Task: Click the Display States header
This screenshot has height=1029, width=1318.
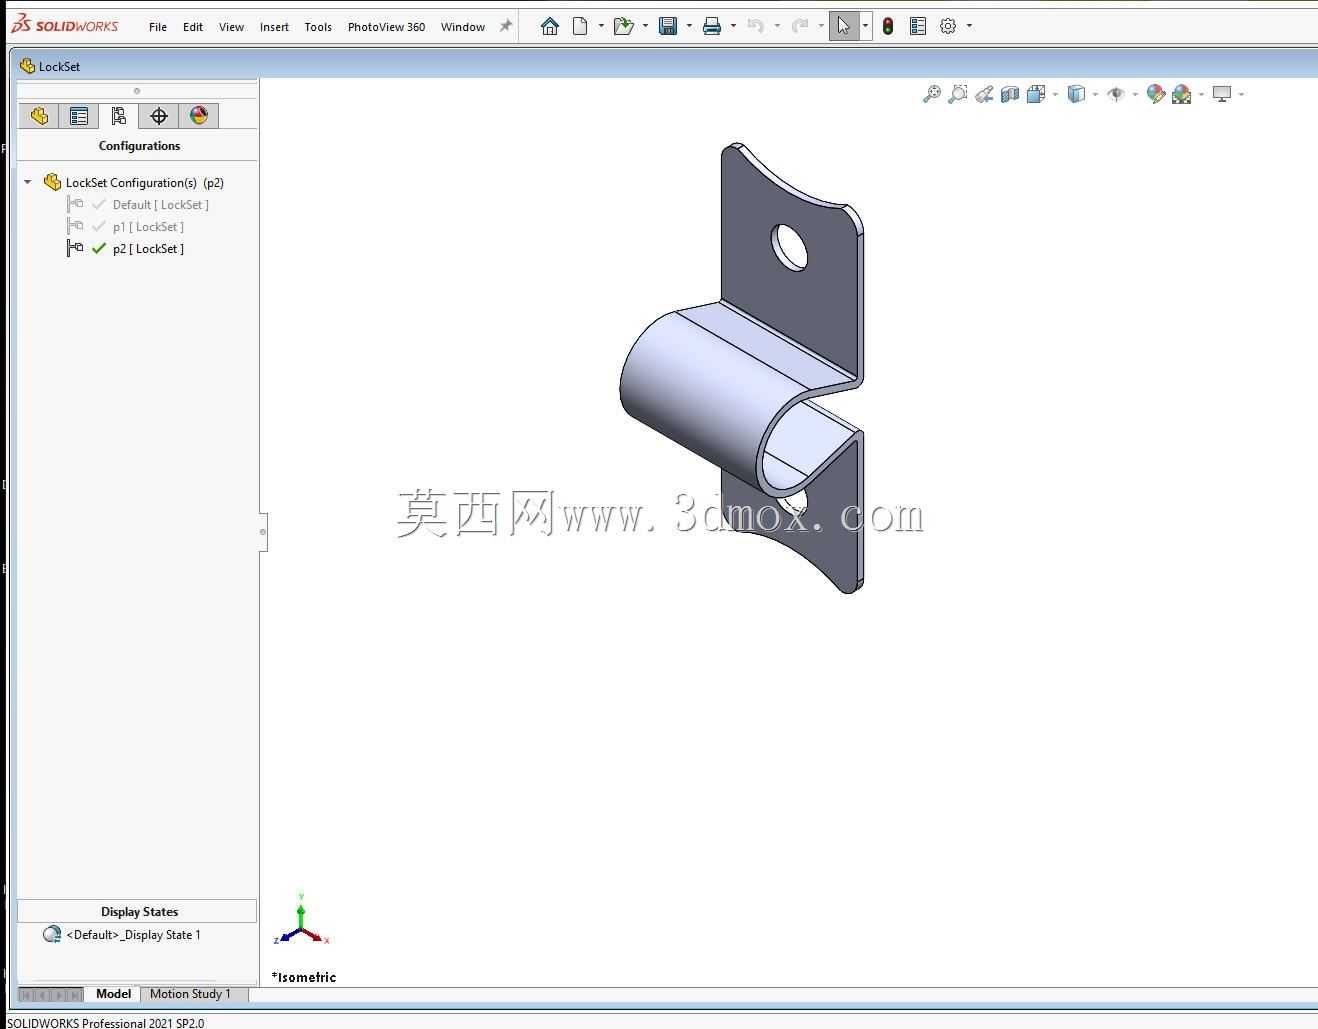Action: pyautogui.click(x=138, y=911)
